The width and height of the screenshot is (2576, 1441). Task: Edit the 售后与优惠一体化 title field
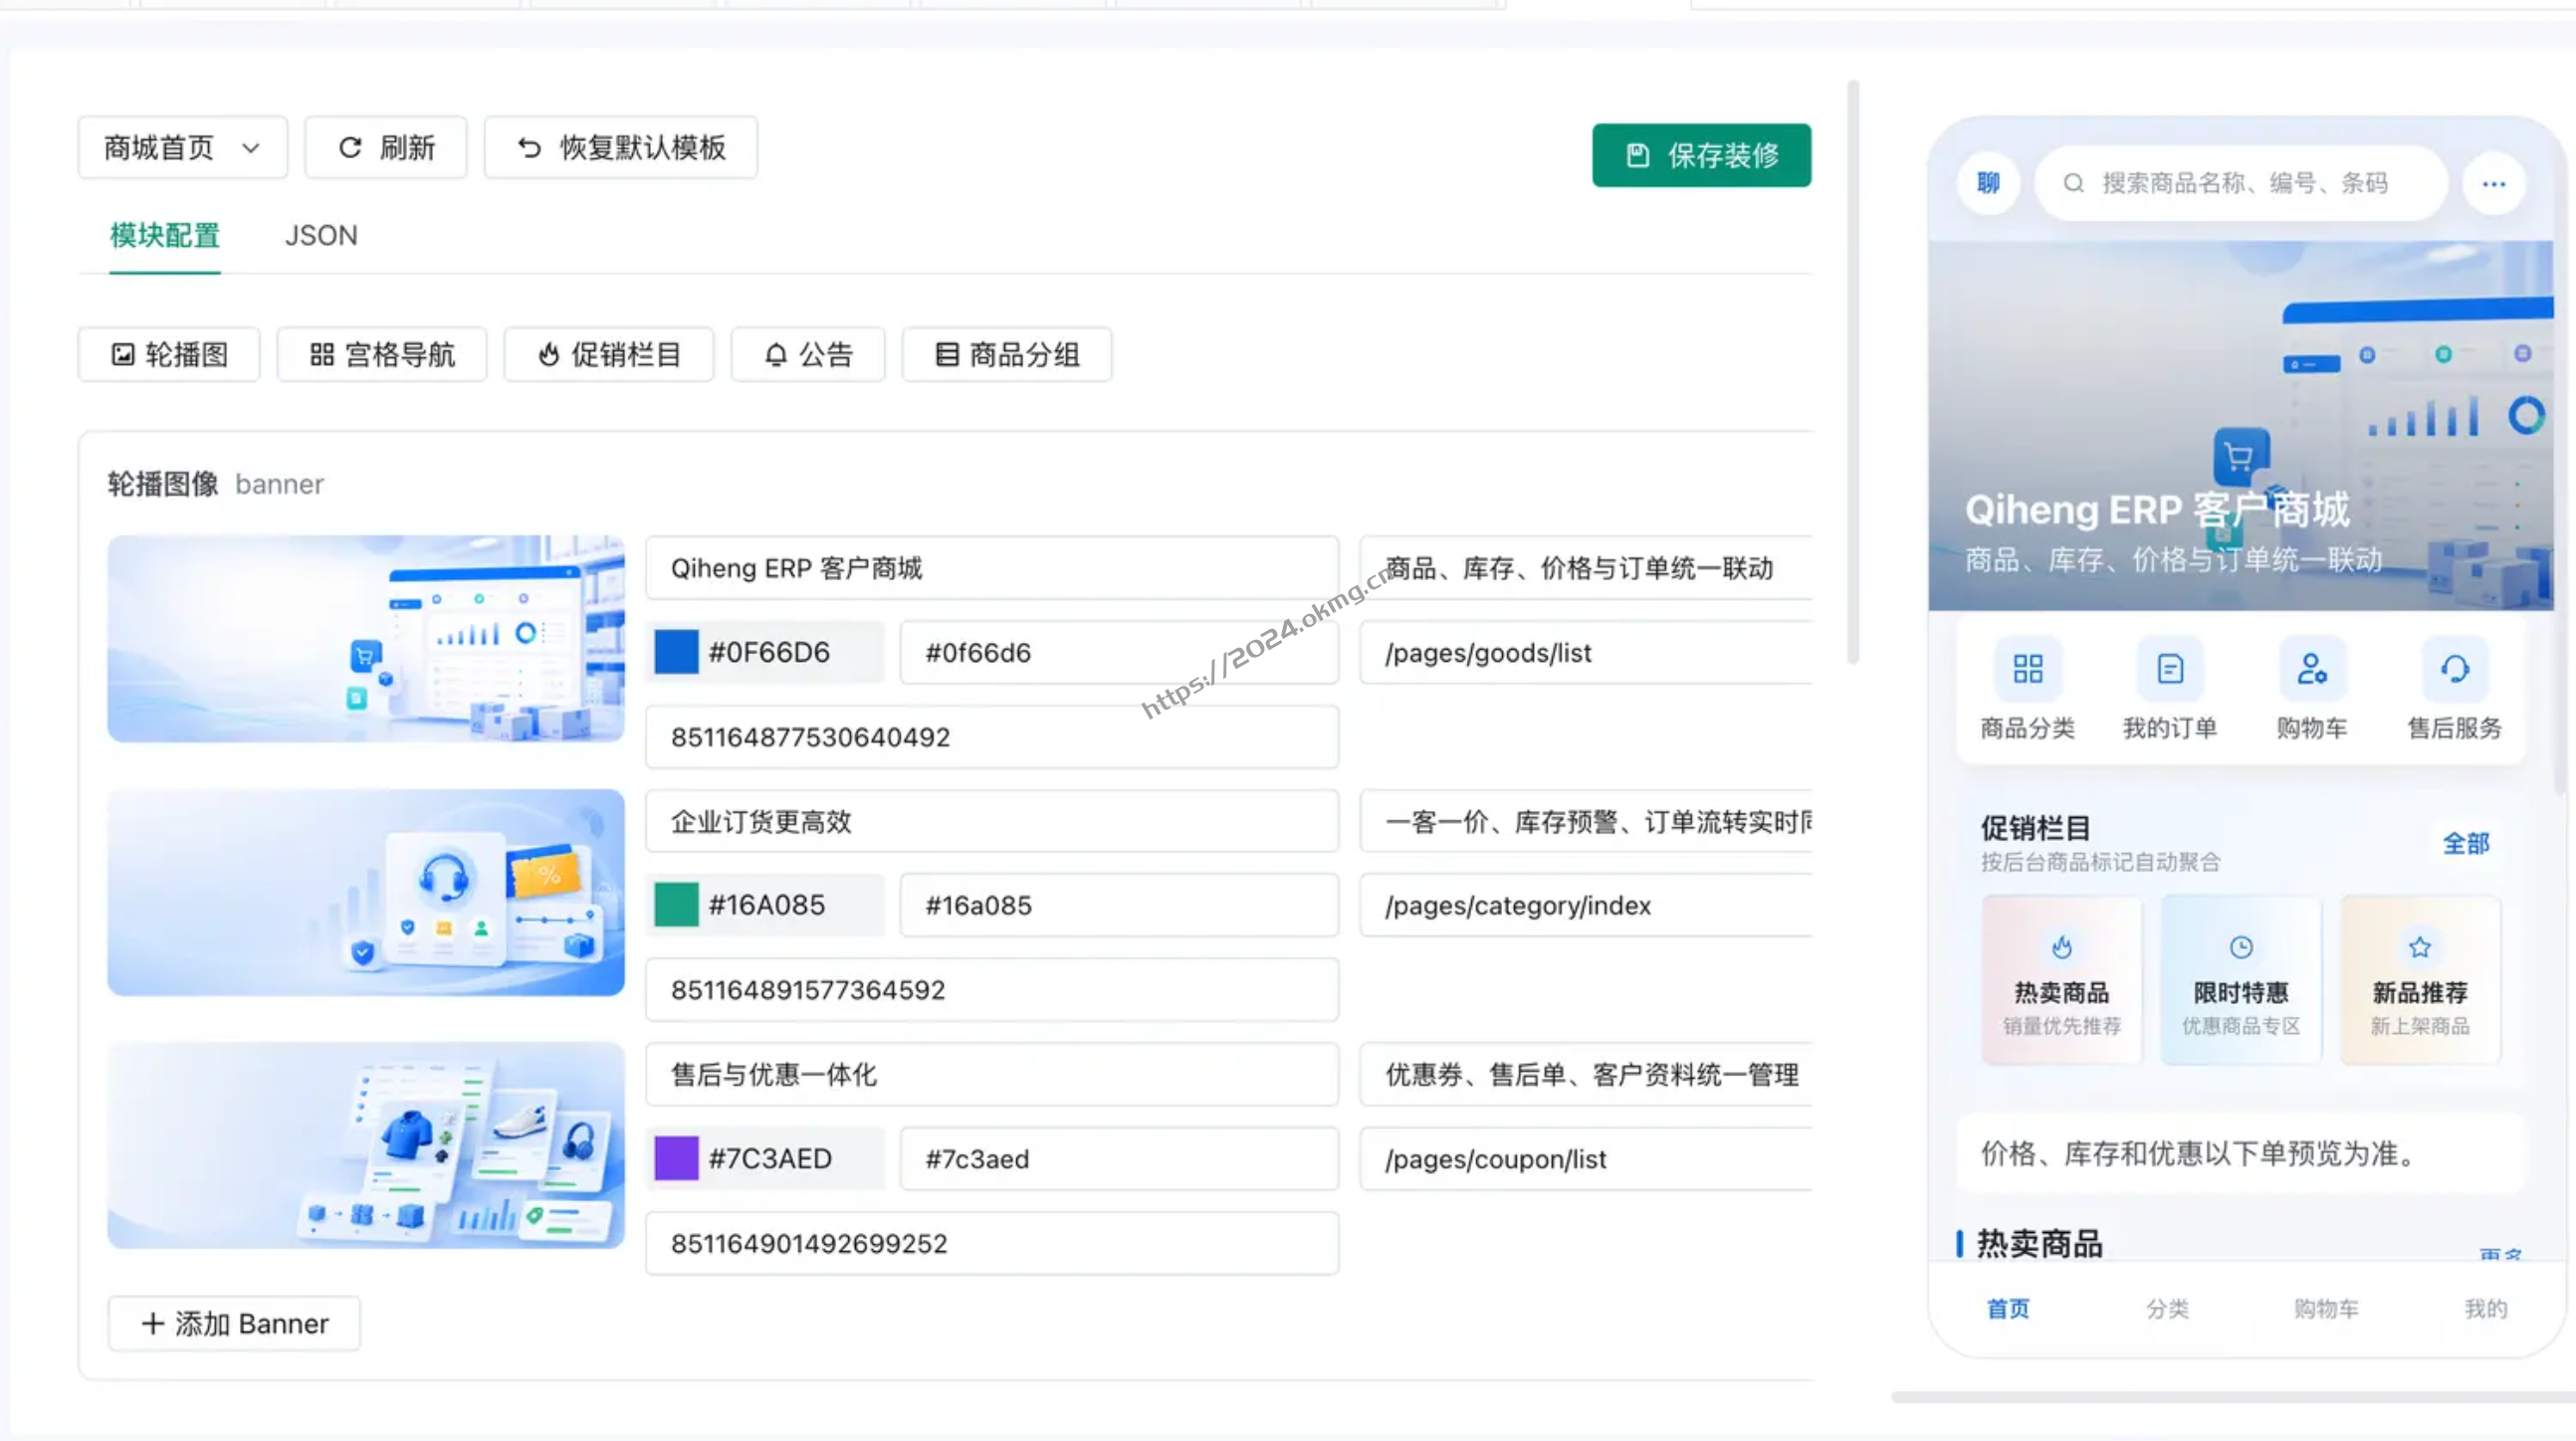(x=992, y=1074)
